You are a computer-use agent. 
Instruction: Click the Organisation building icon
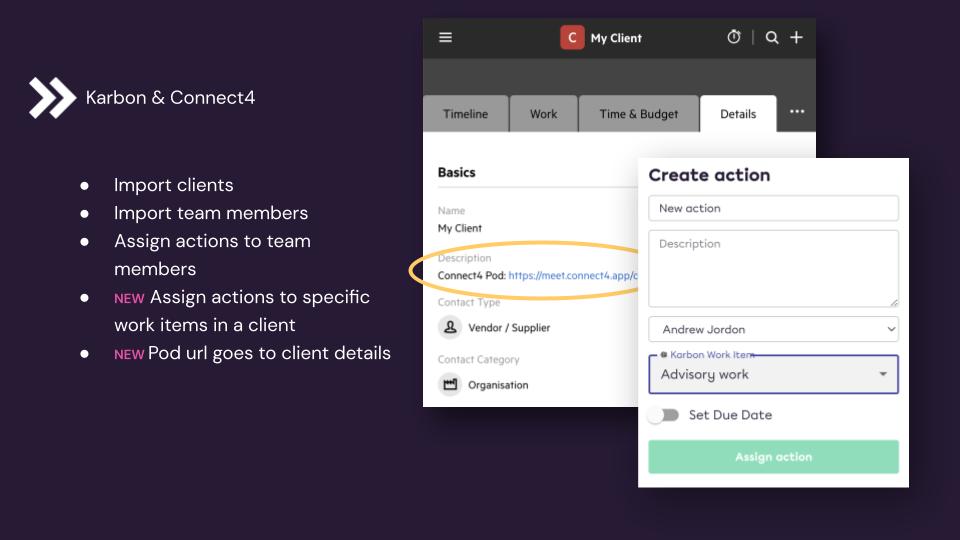[449, 384]
